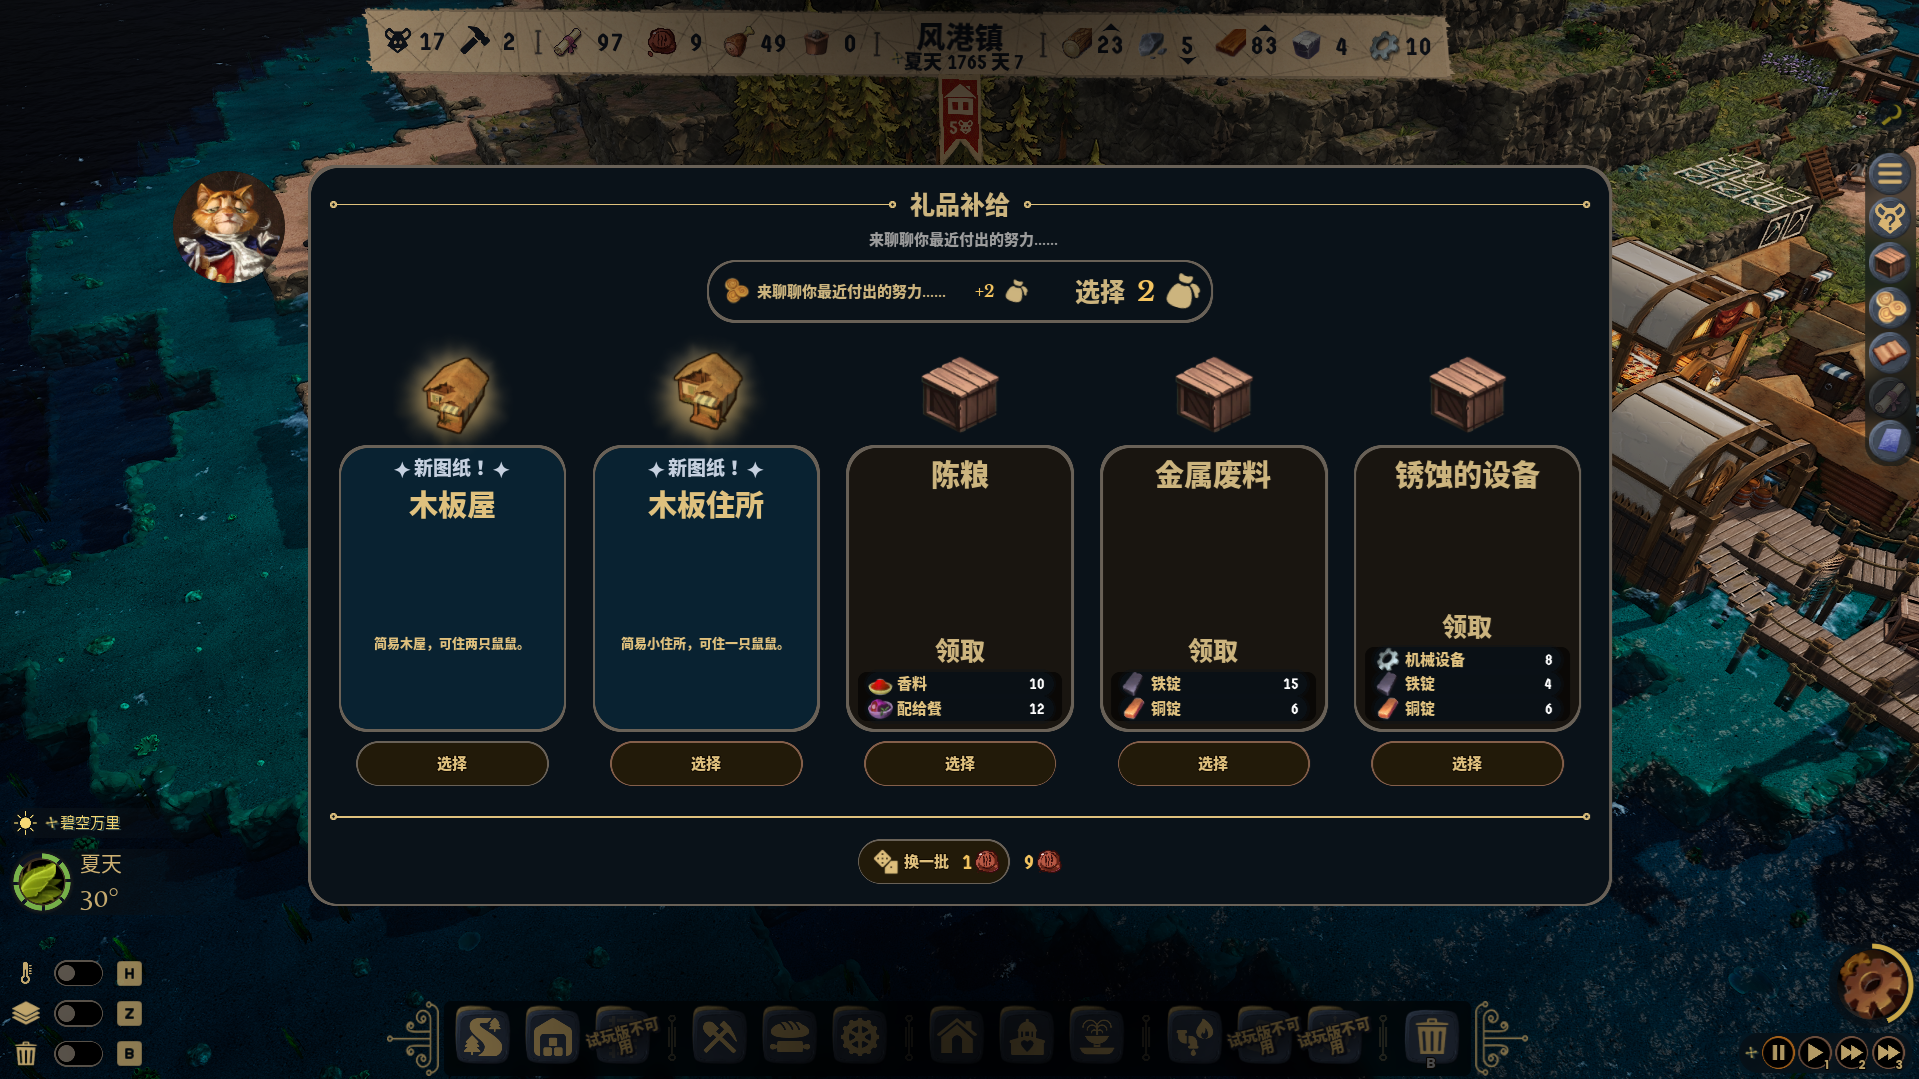Image resolution: width=1919 pixels, height=1079 pixels.
Task: Open the housing category house icon
Action: click(957, 1037)
